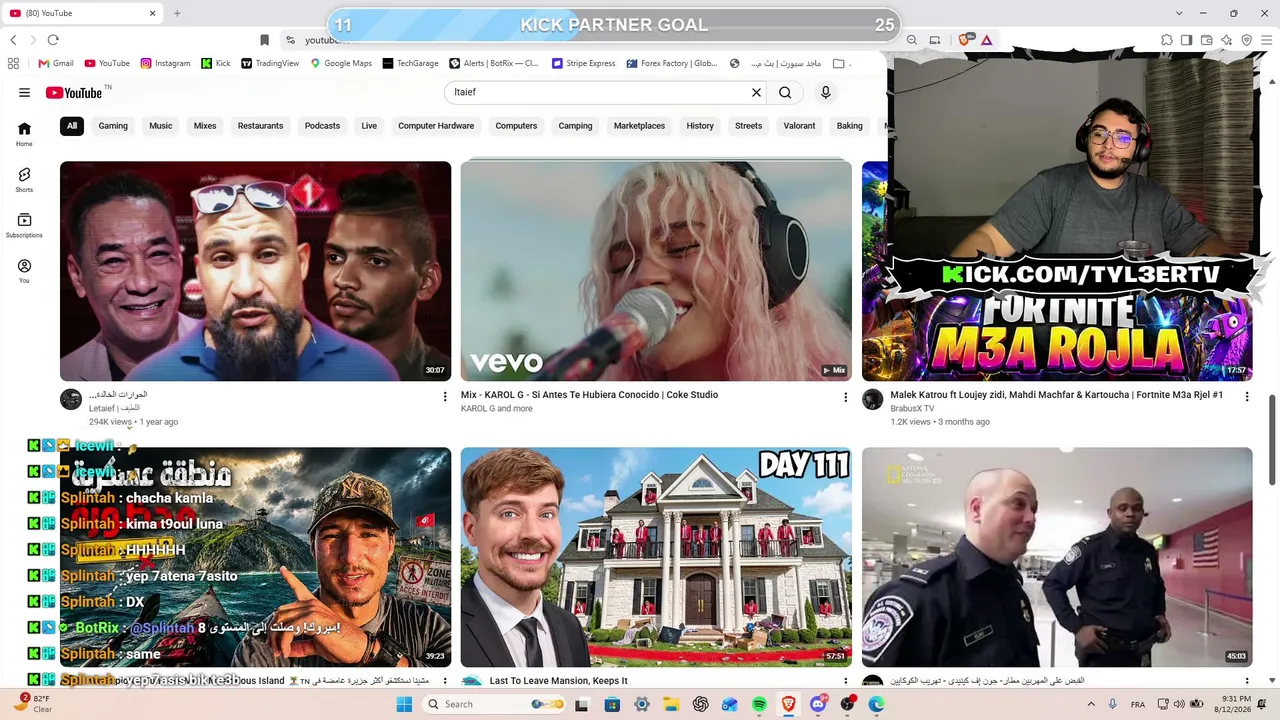Open the Leo AI sparkle icon
Image resolution: width=1280 pixels, height=720 pixels.
1226,40
